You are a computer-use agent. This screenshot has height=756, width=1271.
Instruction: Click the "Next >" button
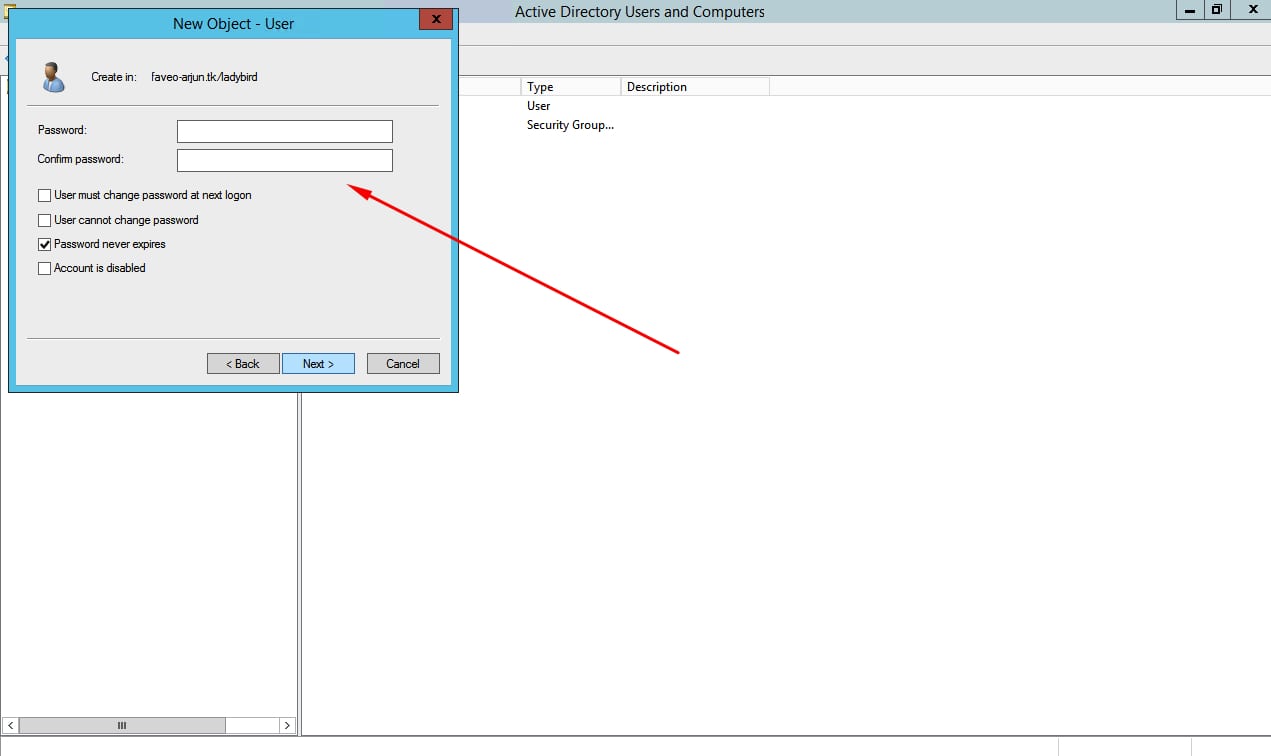click(318, 363)
